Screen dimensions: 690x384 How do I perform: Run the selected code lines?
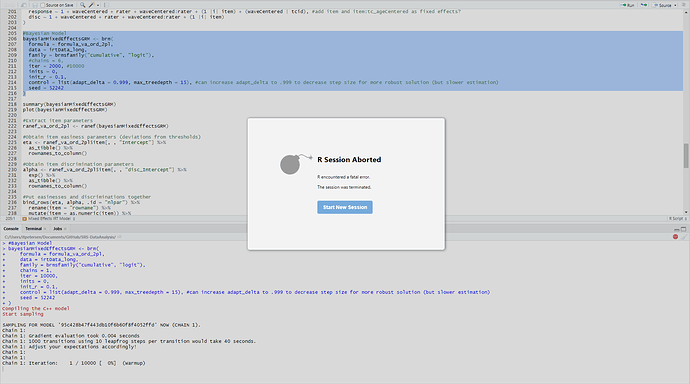pos(628,5)
